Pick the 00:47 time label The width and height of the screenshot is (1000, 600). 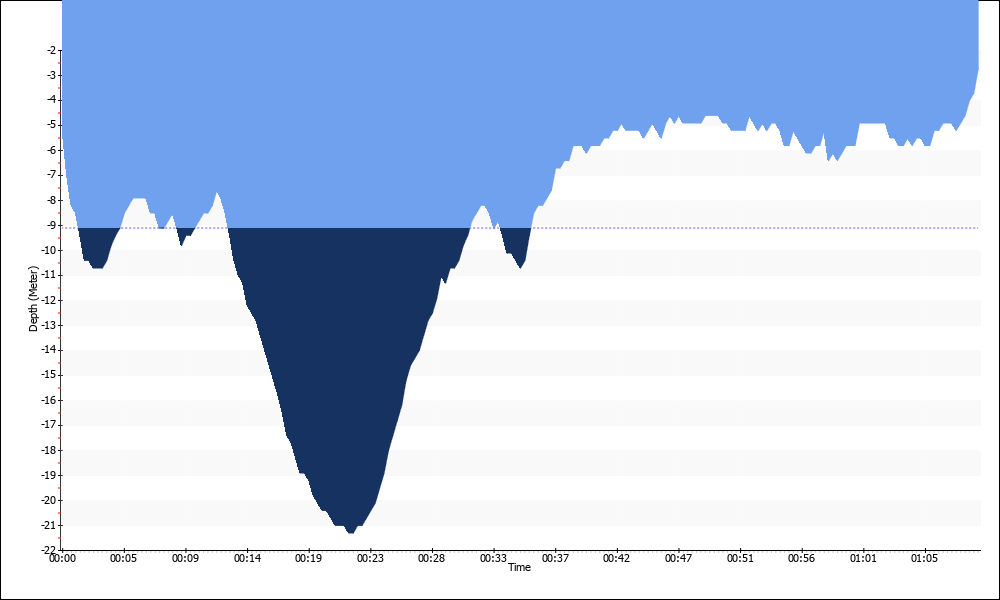[678, 559]
